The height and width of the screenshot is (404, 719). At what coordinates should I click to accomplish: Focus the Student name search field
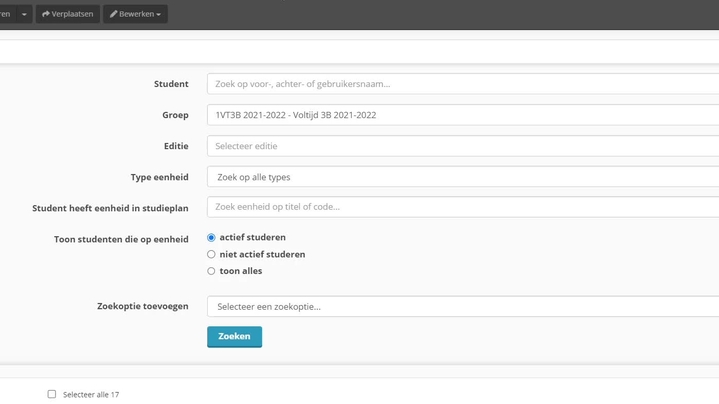pyautogui.click(x=463, y=84)
